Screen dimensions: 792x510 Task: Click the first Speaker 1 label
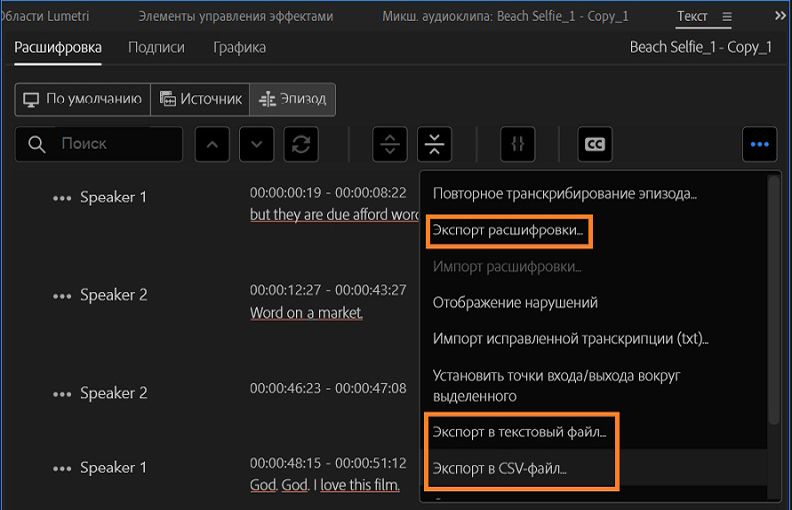tap(113, 197)
